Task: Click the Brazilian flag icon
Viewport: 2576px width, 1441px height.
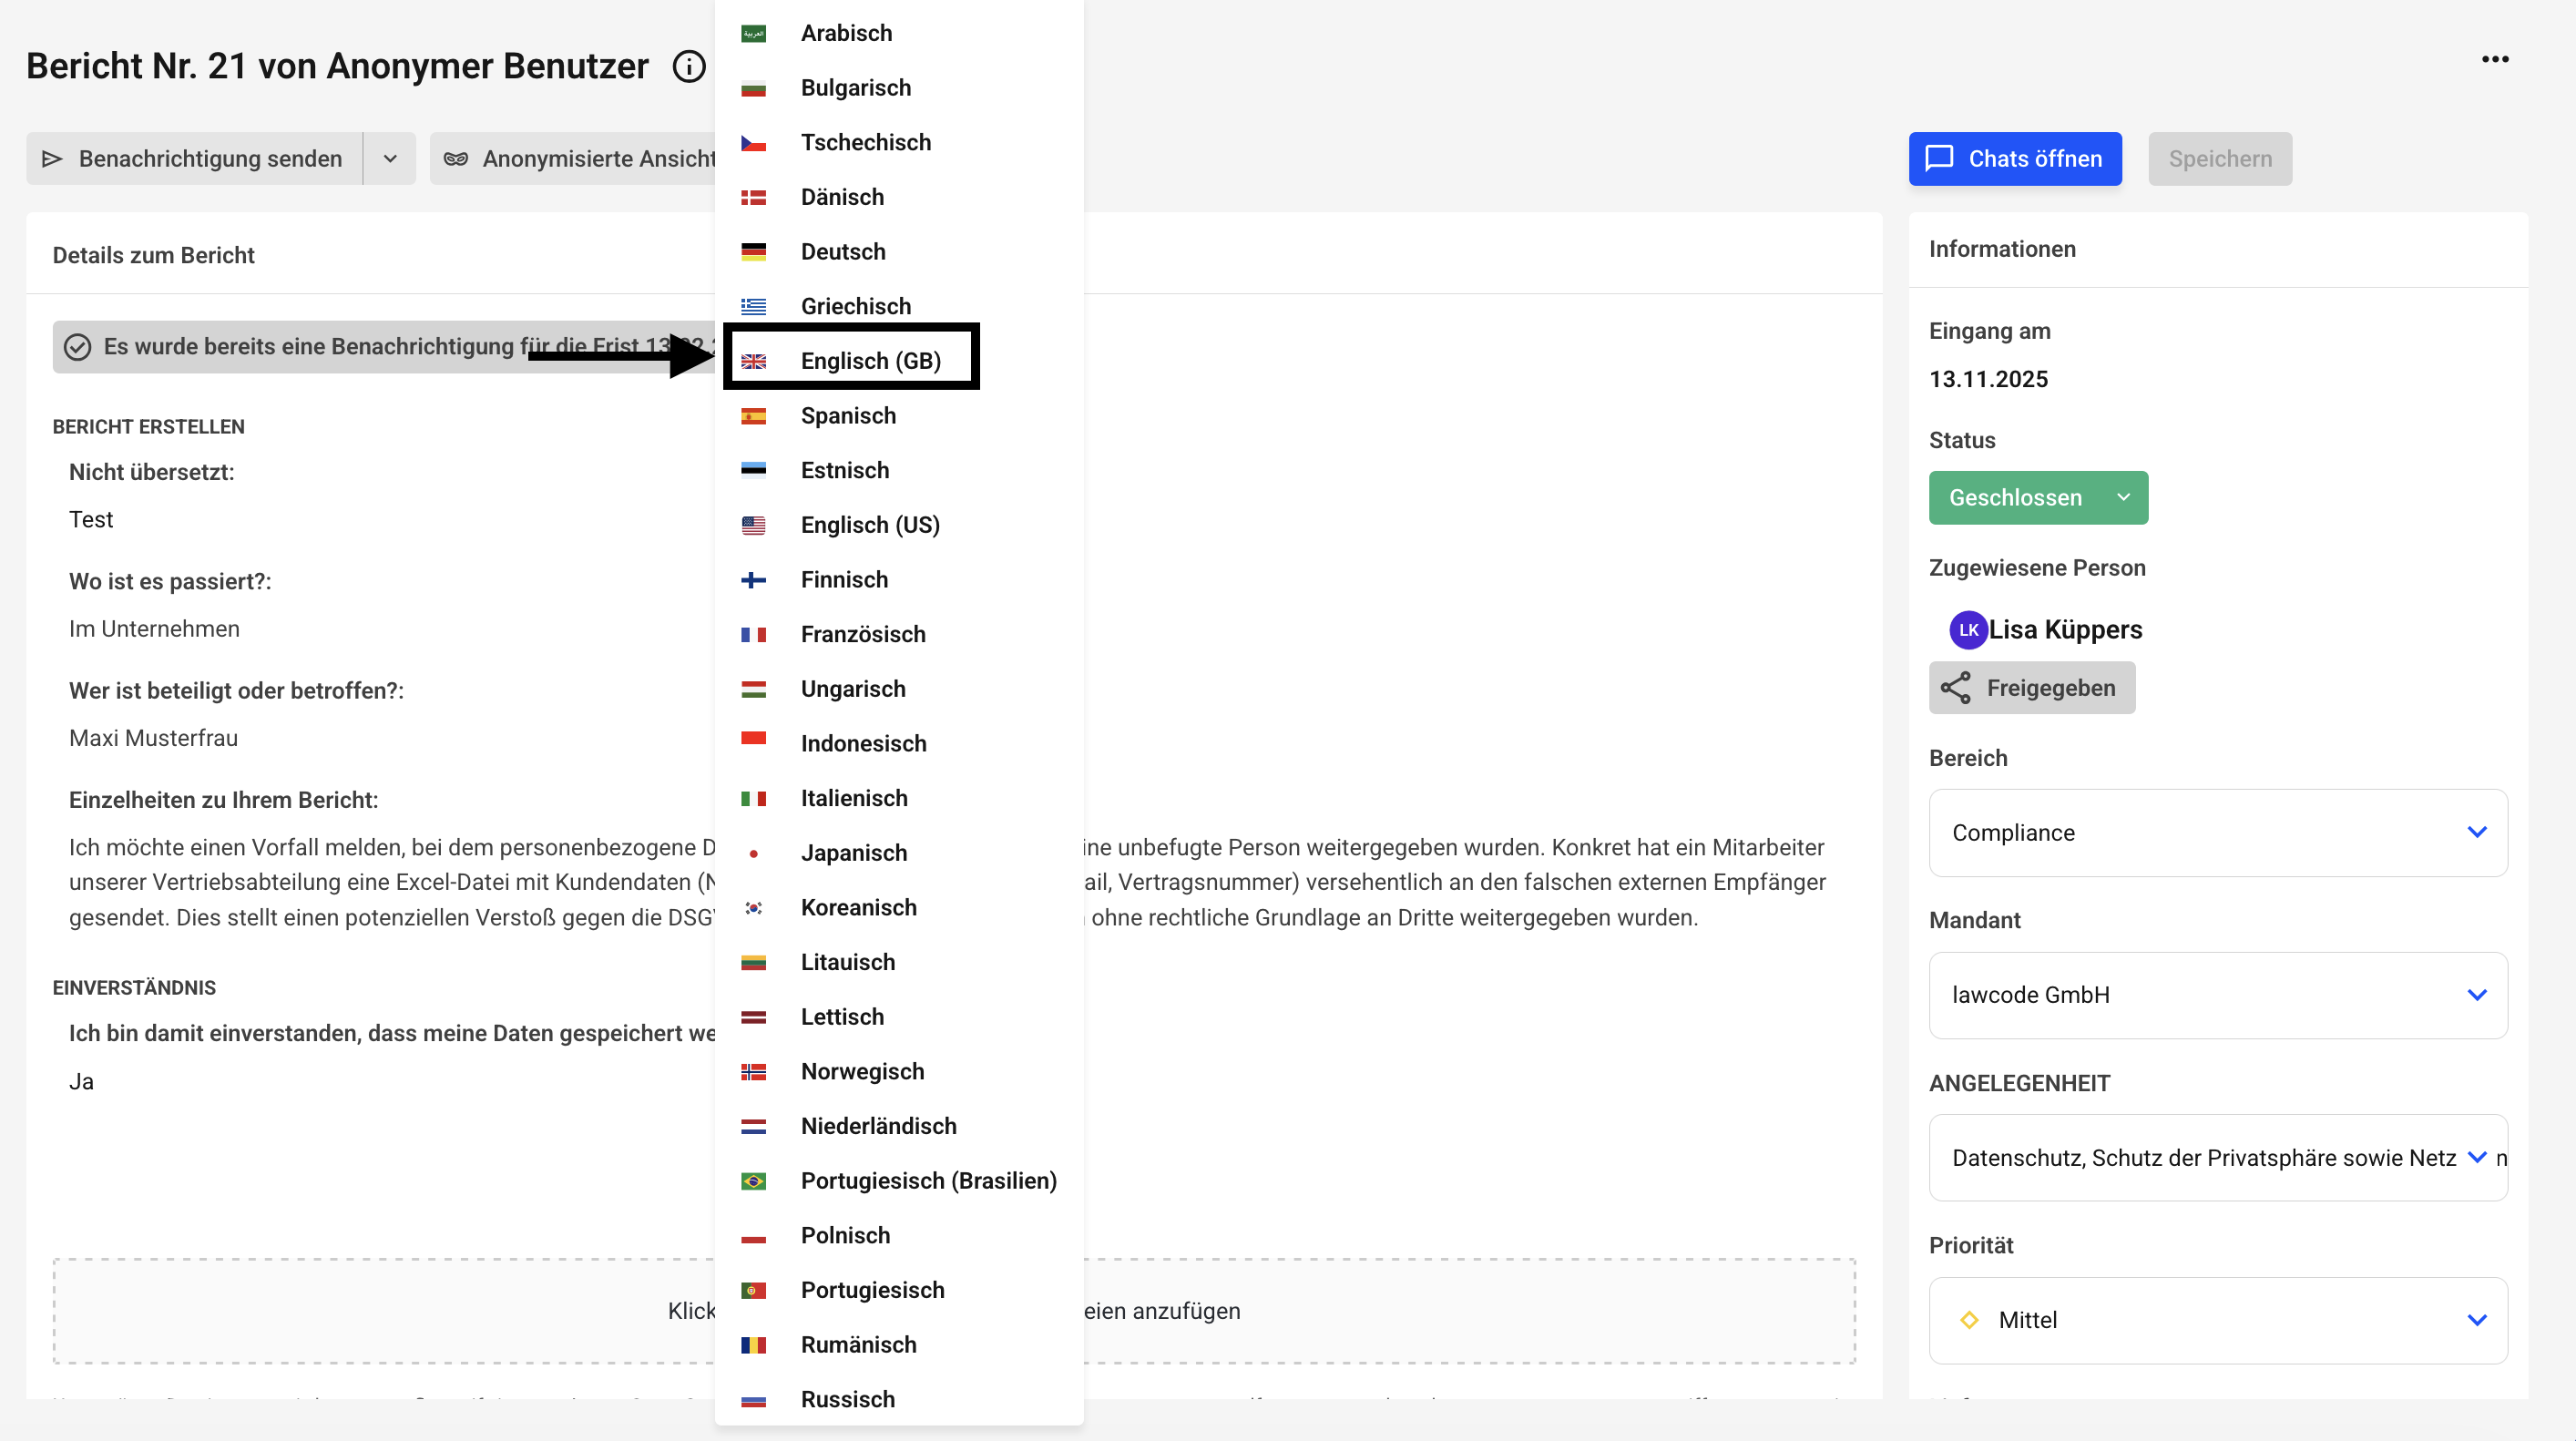Action: [753, 1181]
